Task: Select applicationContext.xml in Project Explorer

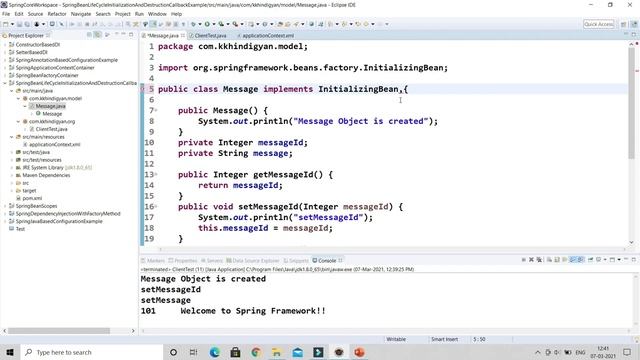Action: [54, 144]
